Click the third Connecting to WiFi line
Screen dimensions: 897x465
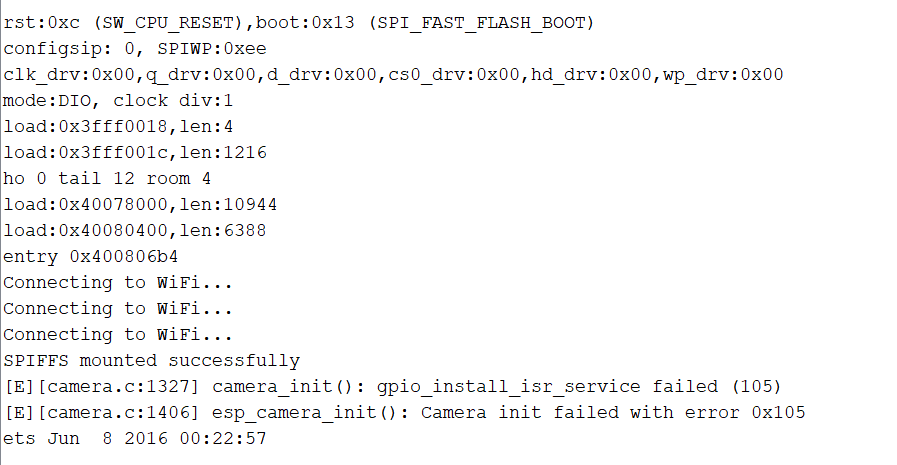coord(118,335)
